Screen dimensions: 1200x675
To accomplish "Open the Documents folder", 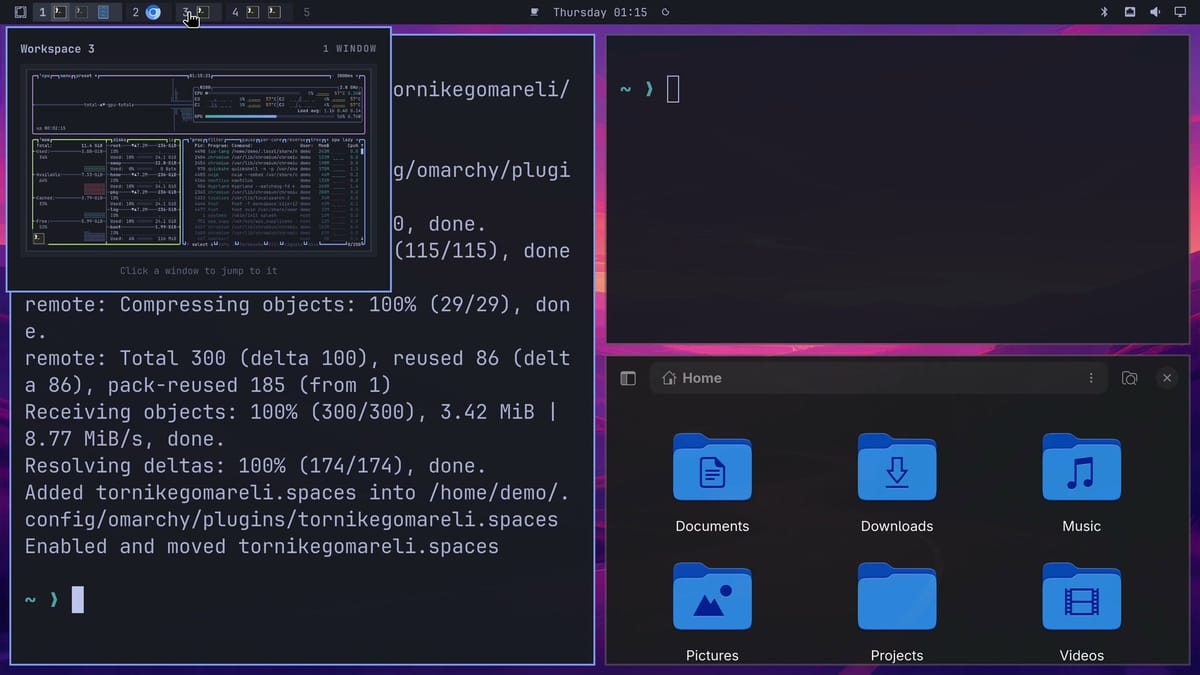I will pos(712,467).
